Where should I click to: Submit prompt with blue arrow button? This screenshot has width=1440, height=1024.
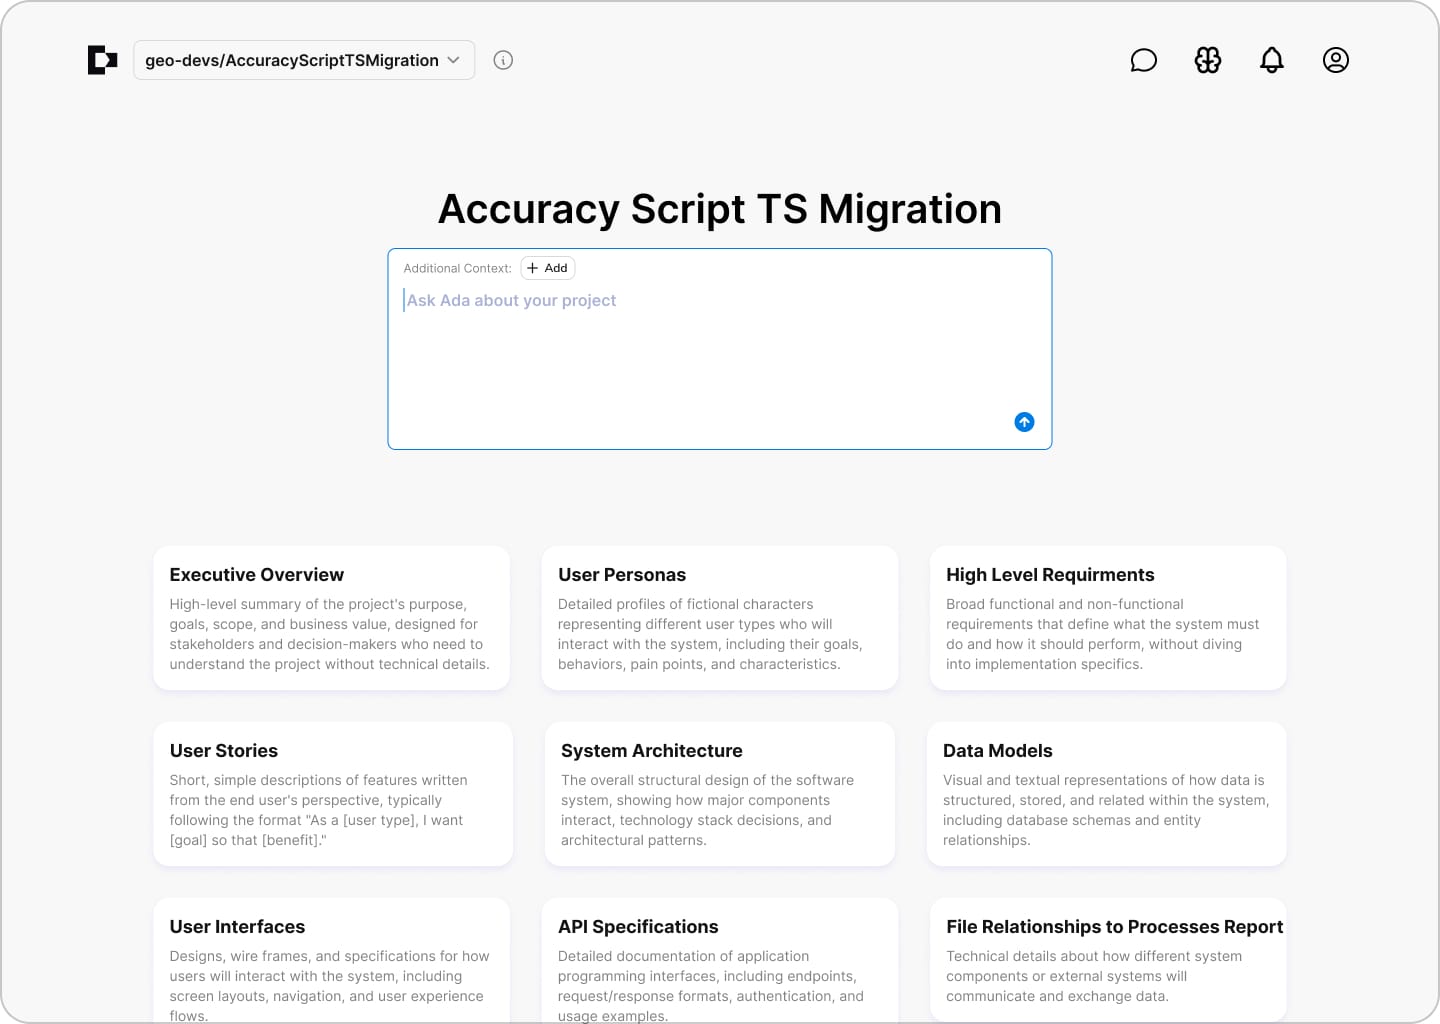tap(1024, 422)
